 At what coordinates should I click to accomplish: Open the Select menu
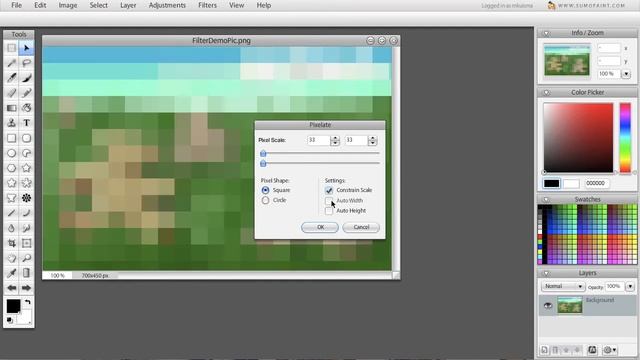[x=98, y=5]
